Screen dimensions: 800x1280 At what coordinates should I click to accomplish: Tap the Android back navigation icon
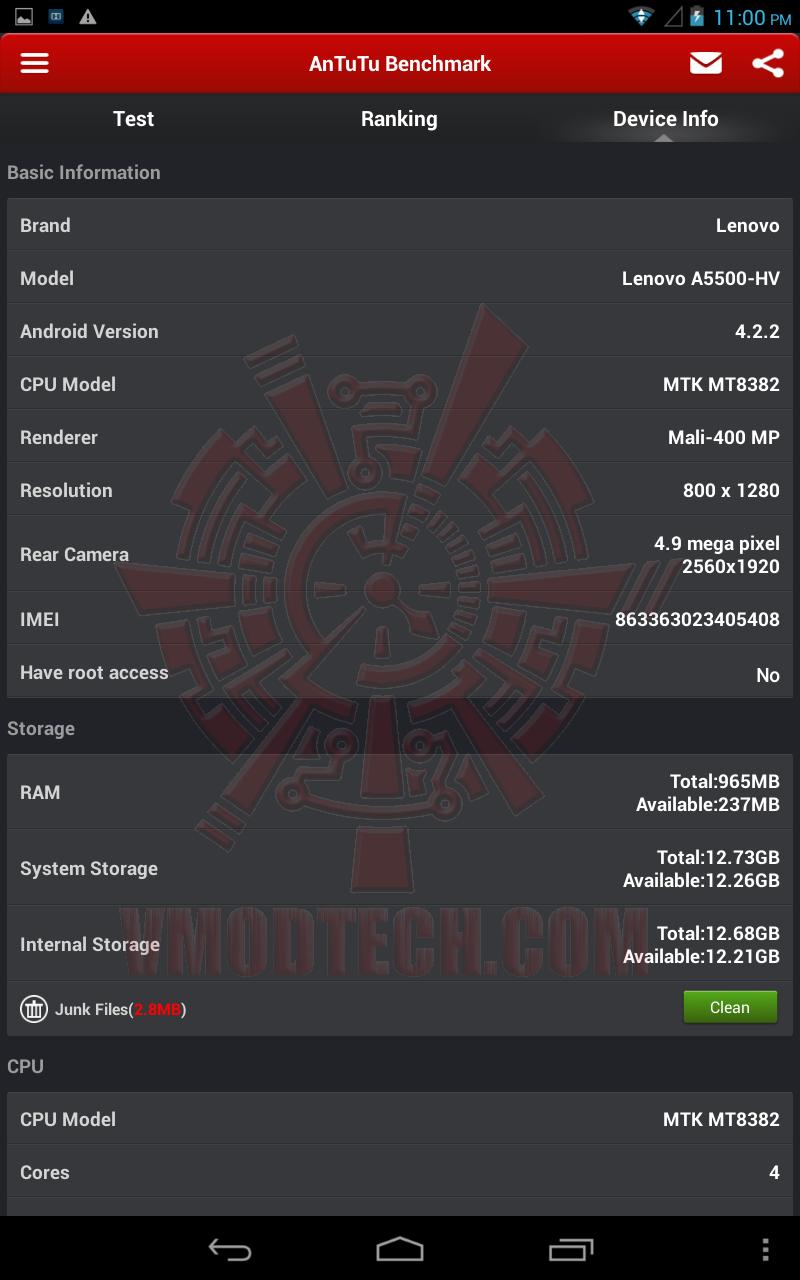(x=229, y=1249)
